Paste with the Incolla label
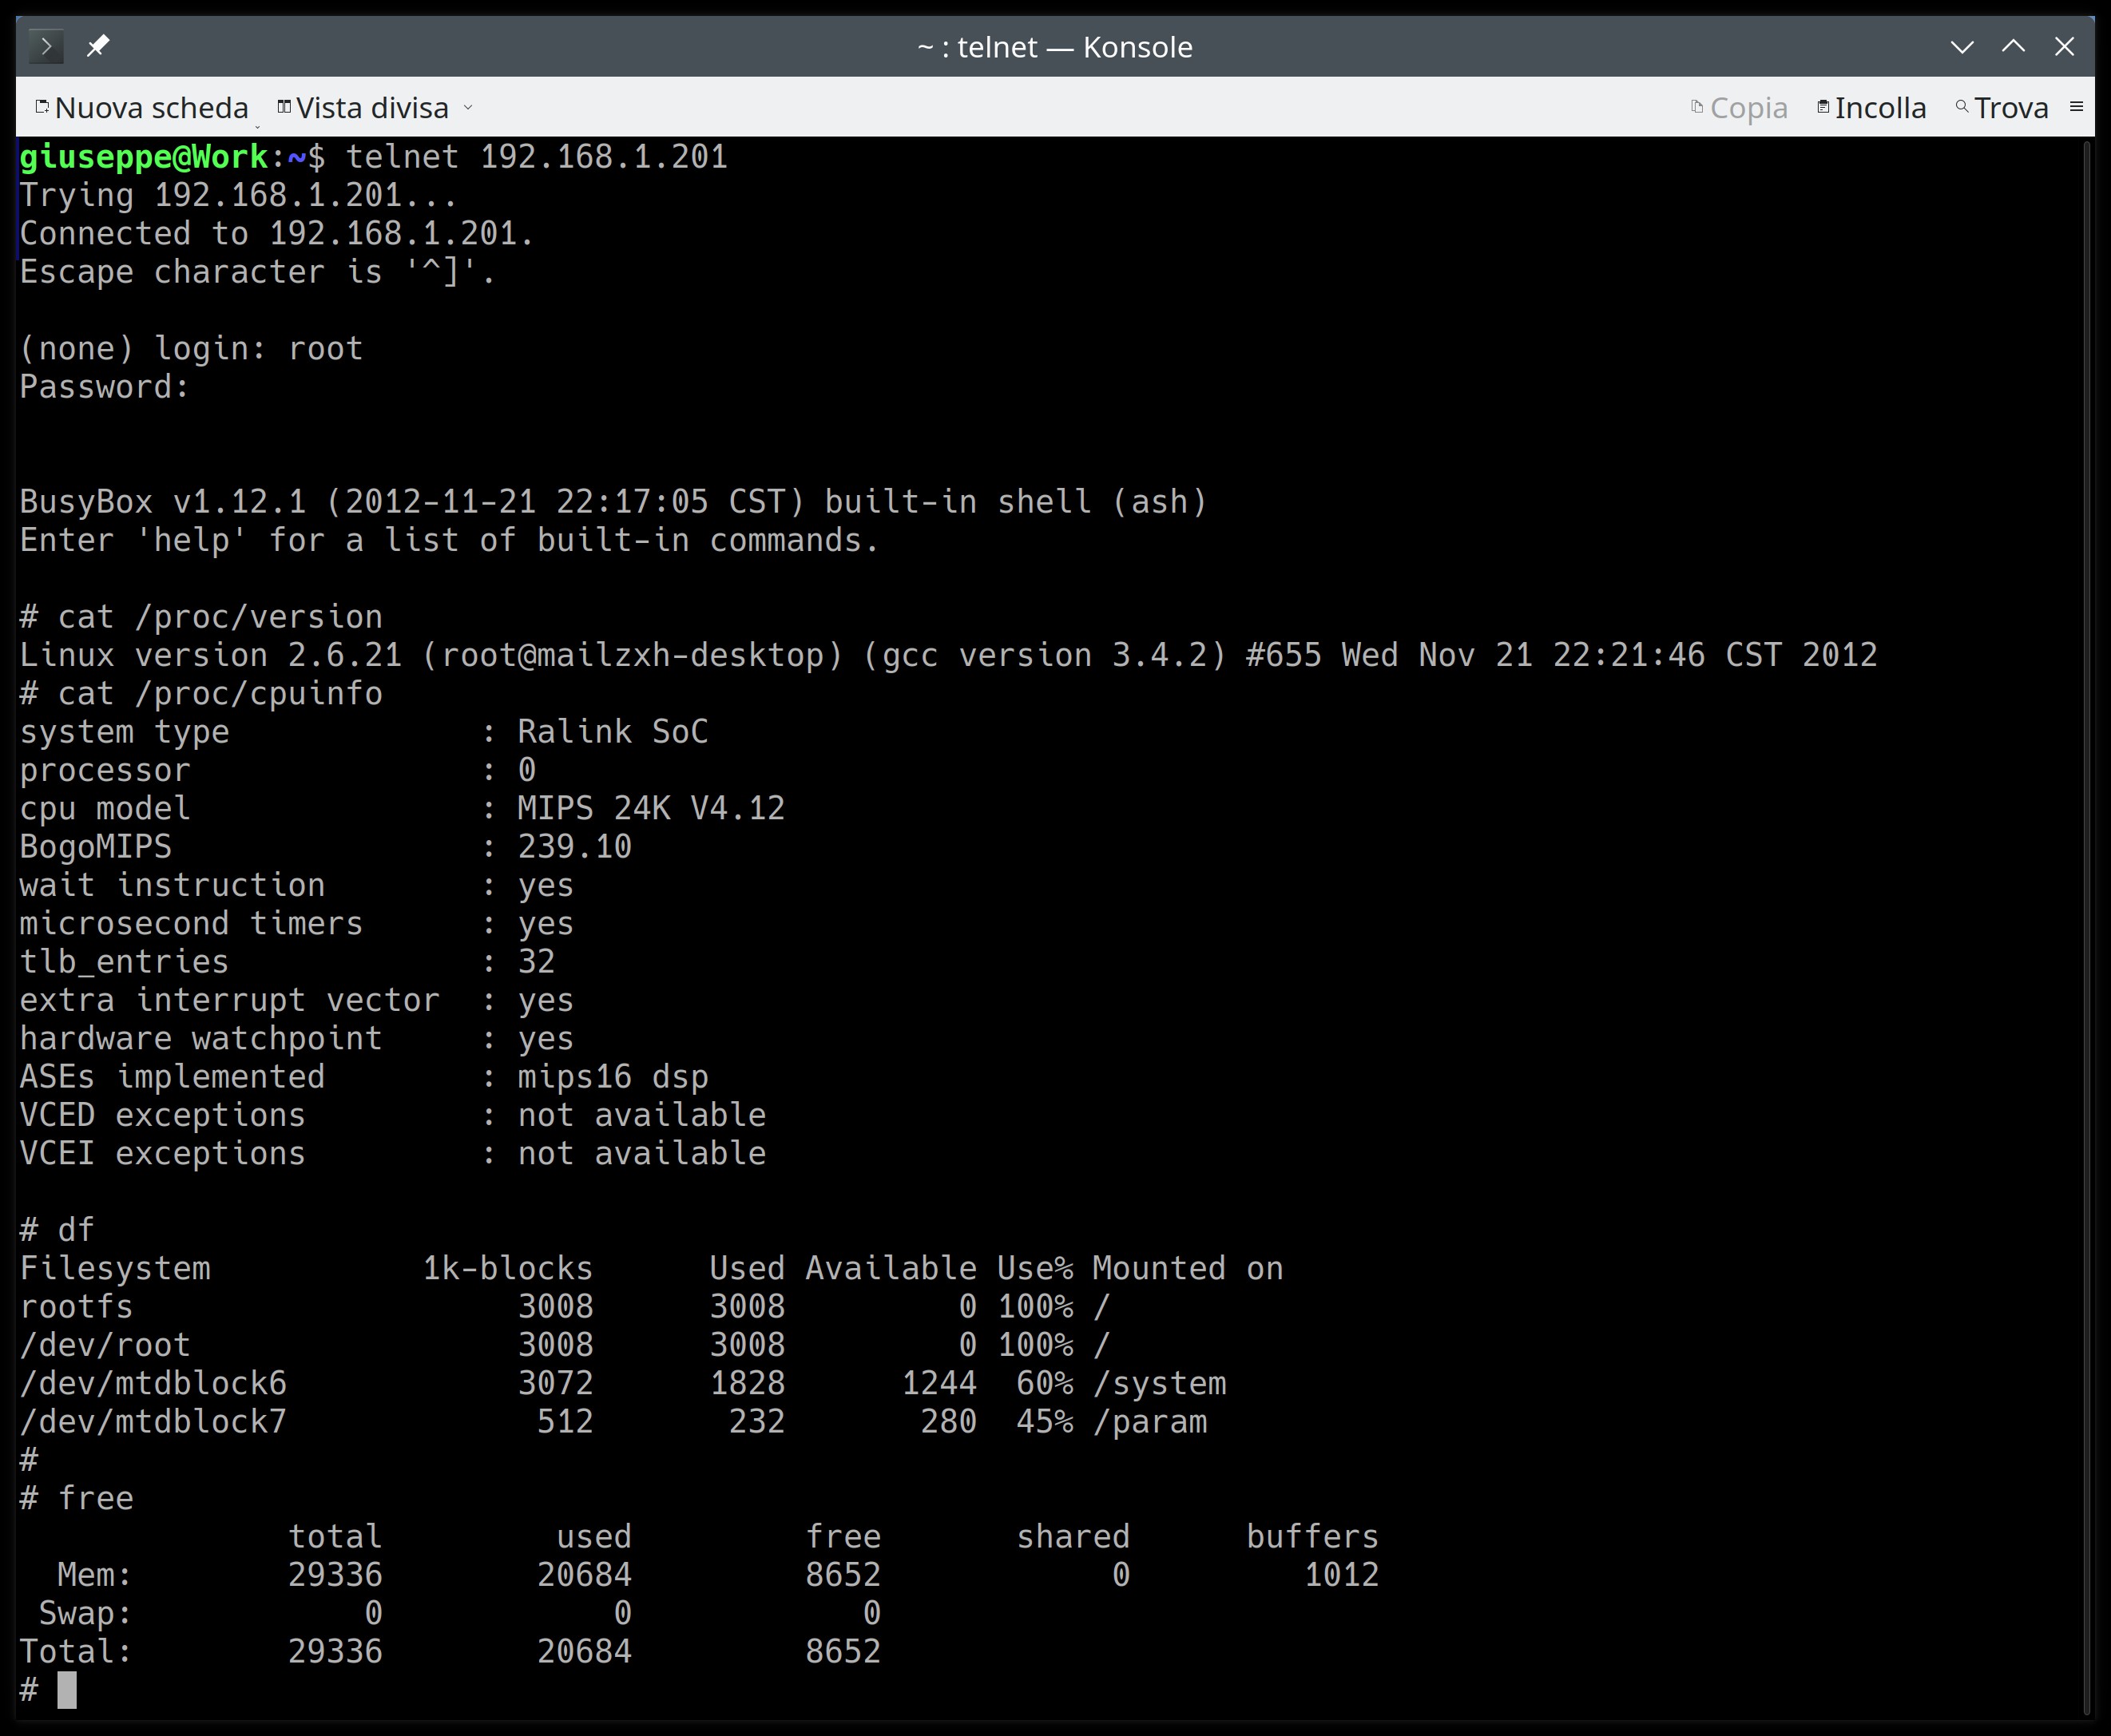The image size is (2111, 1736). point(1880,108)
